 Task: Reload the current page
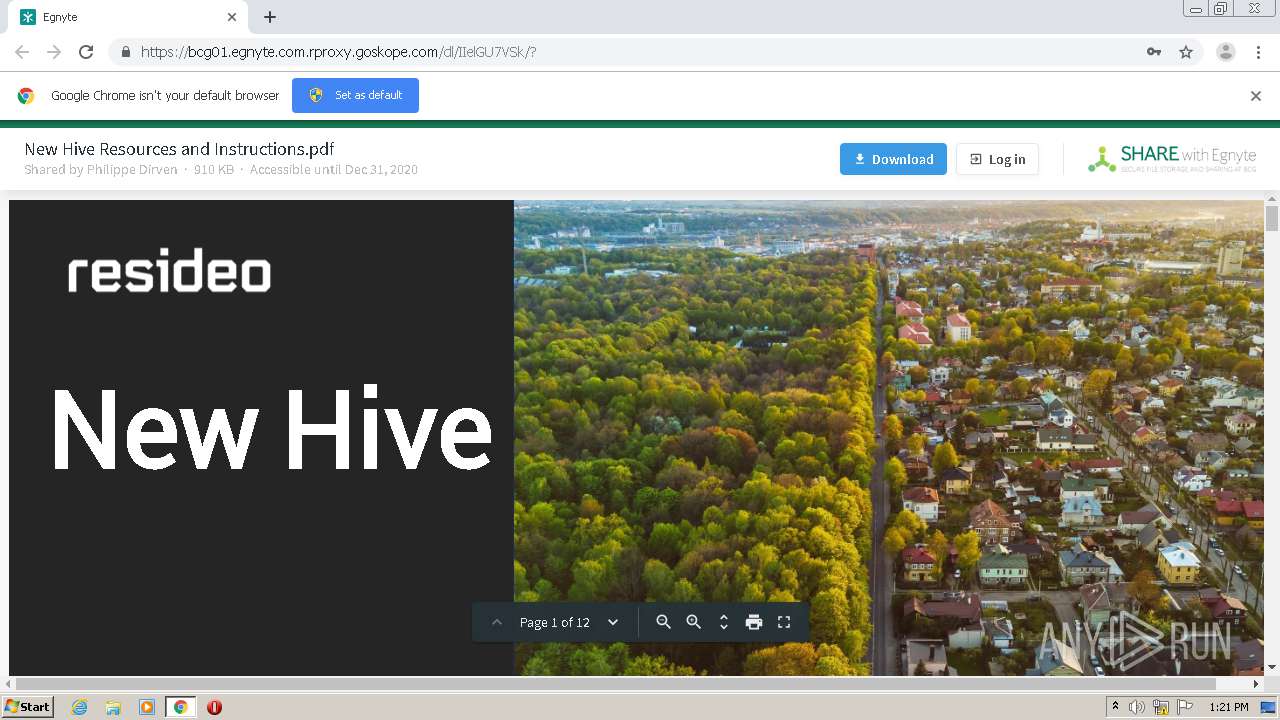click(x=86, y=52)
